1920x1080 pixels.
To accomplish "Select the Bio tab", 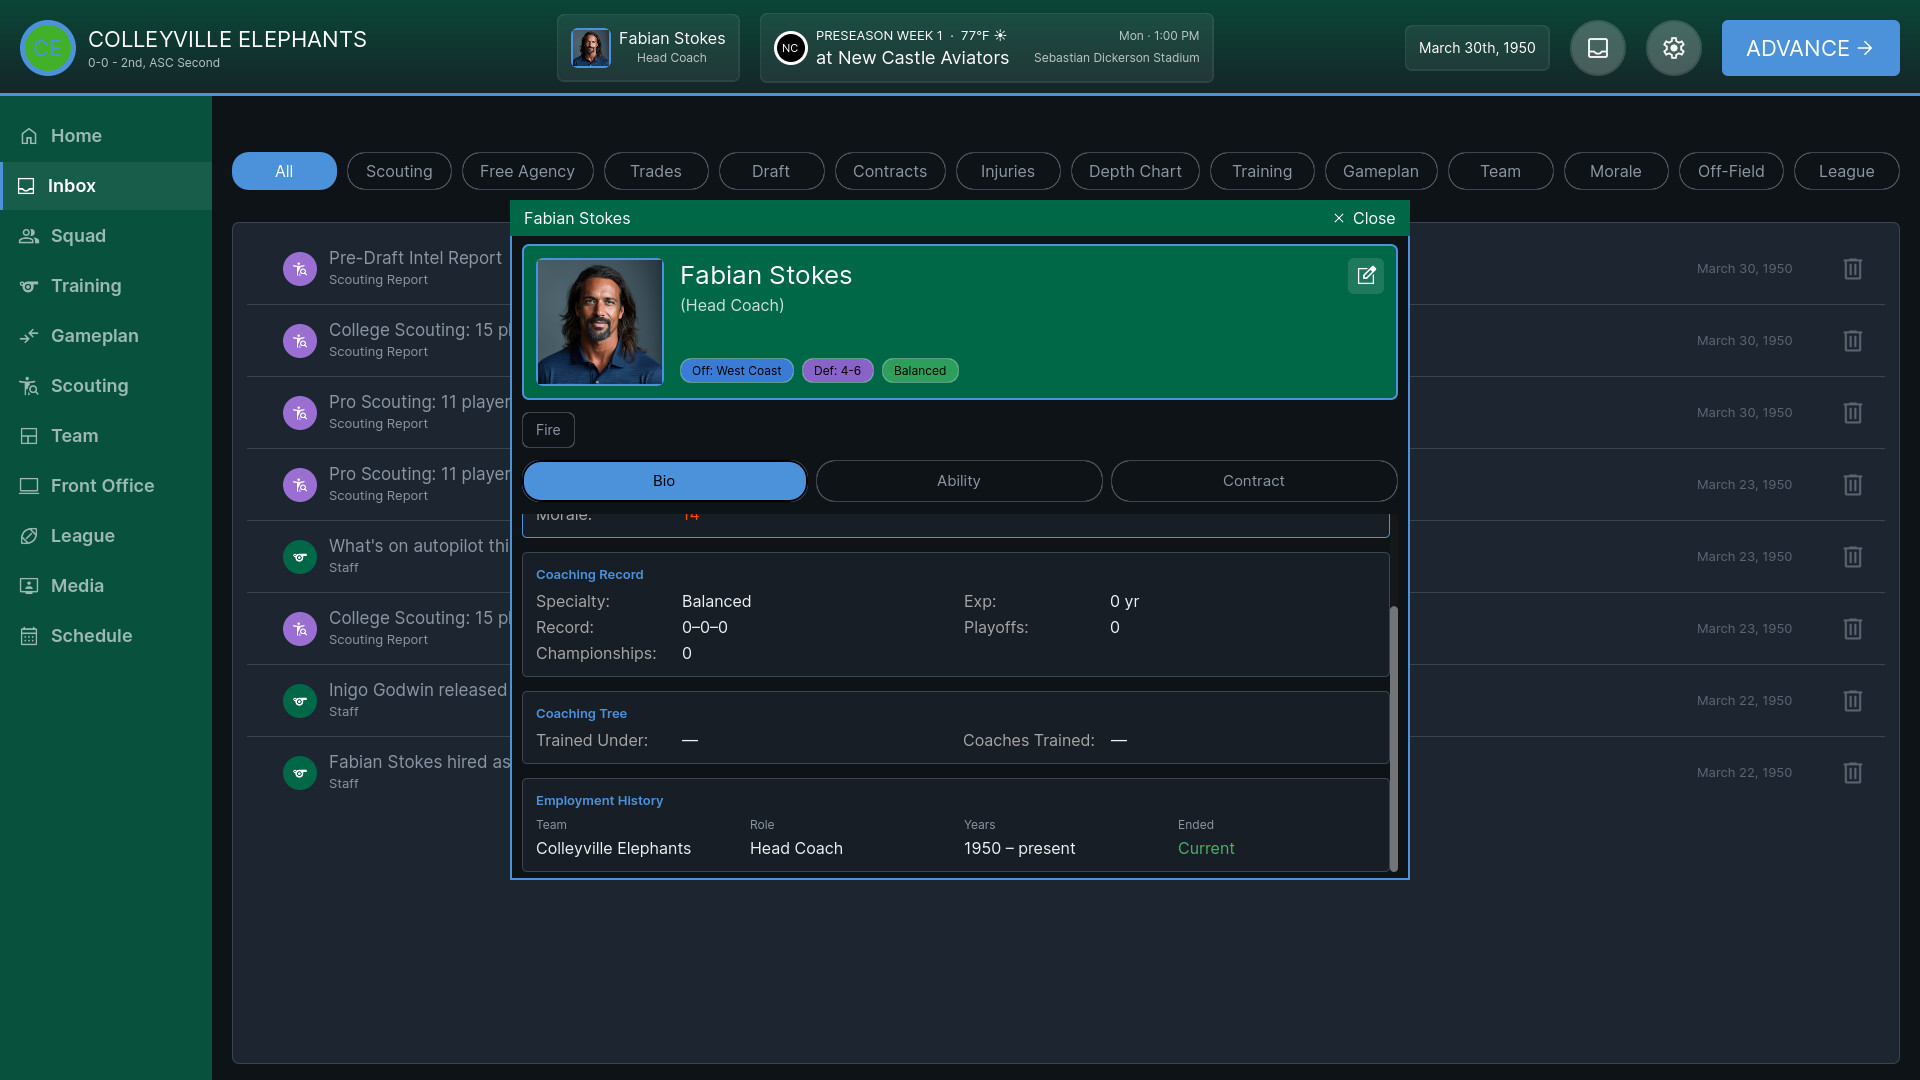I will tap(664, 481).
